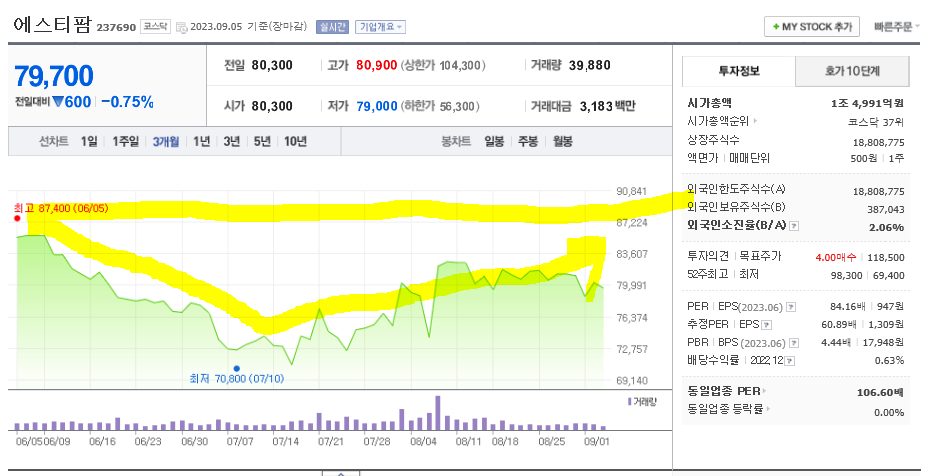934x476 pixels.
Task: Click the 코스닥 market badge
Action: pos(155,27)
